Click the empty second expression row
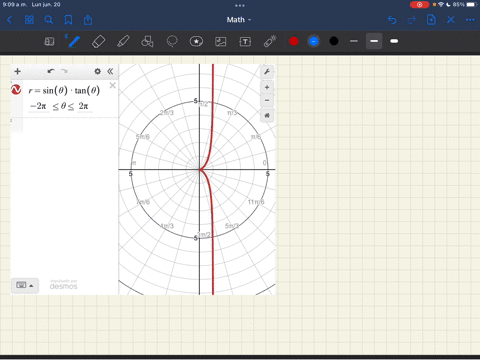480x360 pixels. point(64,125)
